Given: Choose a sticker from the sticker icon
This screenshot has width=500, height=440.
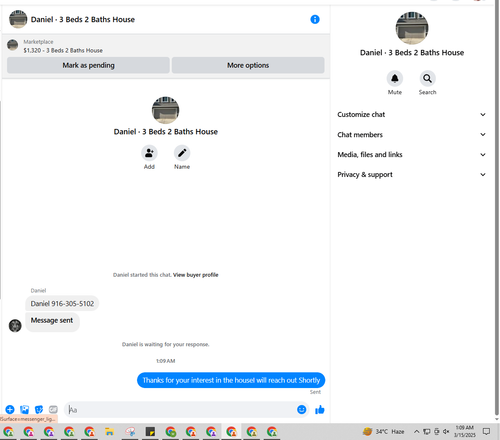Looking at the screenshot, I should pos(39,409).
